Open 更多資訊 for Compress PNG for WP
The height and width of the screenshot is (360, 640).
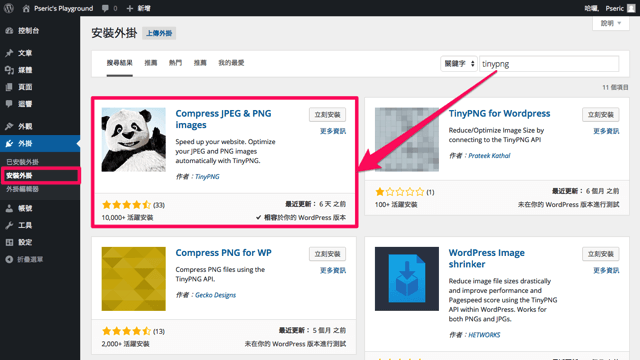coord(333,270)
